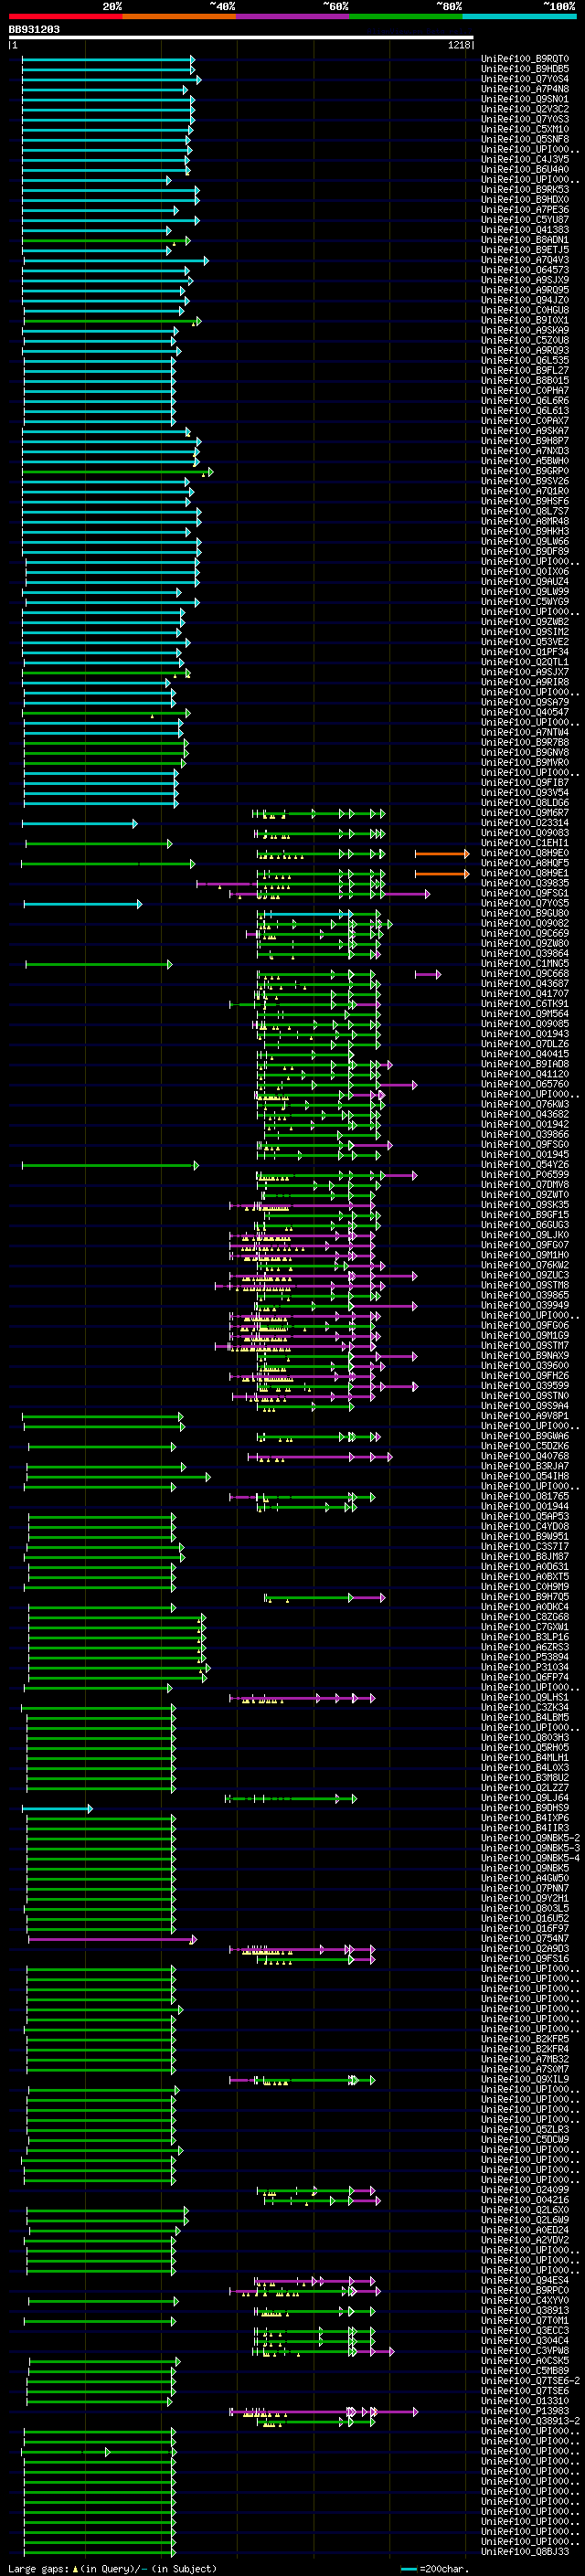Image resolution: width=585 pixels, height=2576 pixels.
Task: Select the UniRef100_Q8H9E0 label
Action: 525,853
